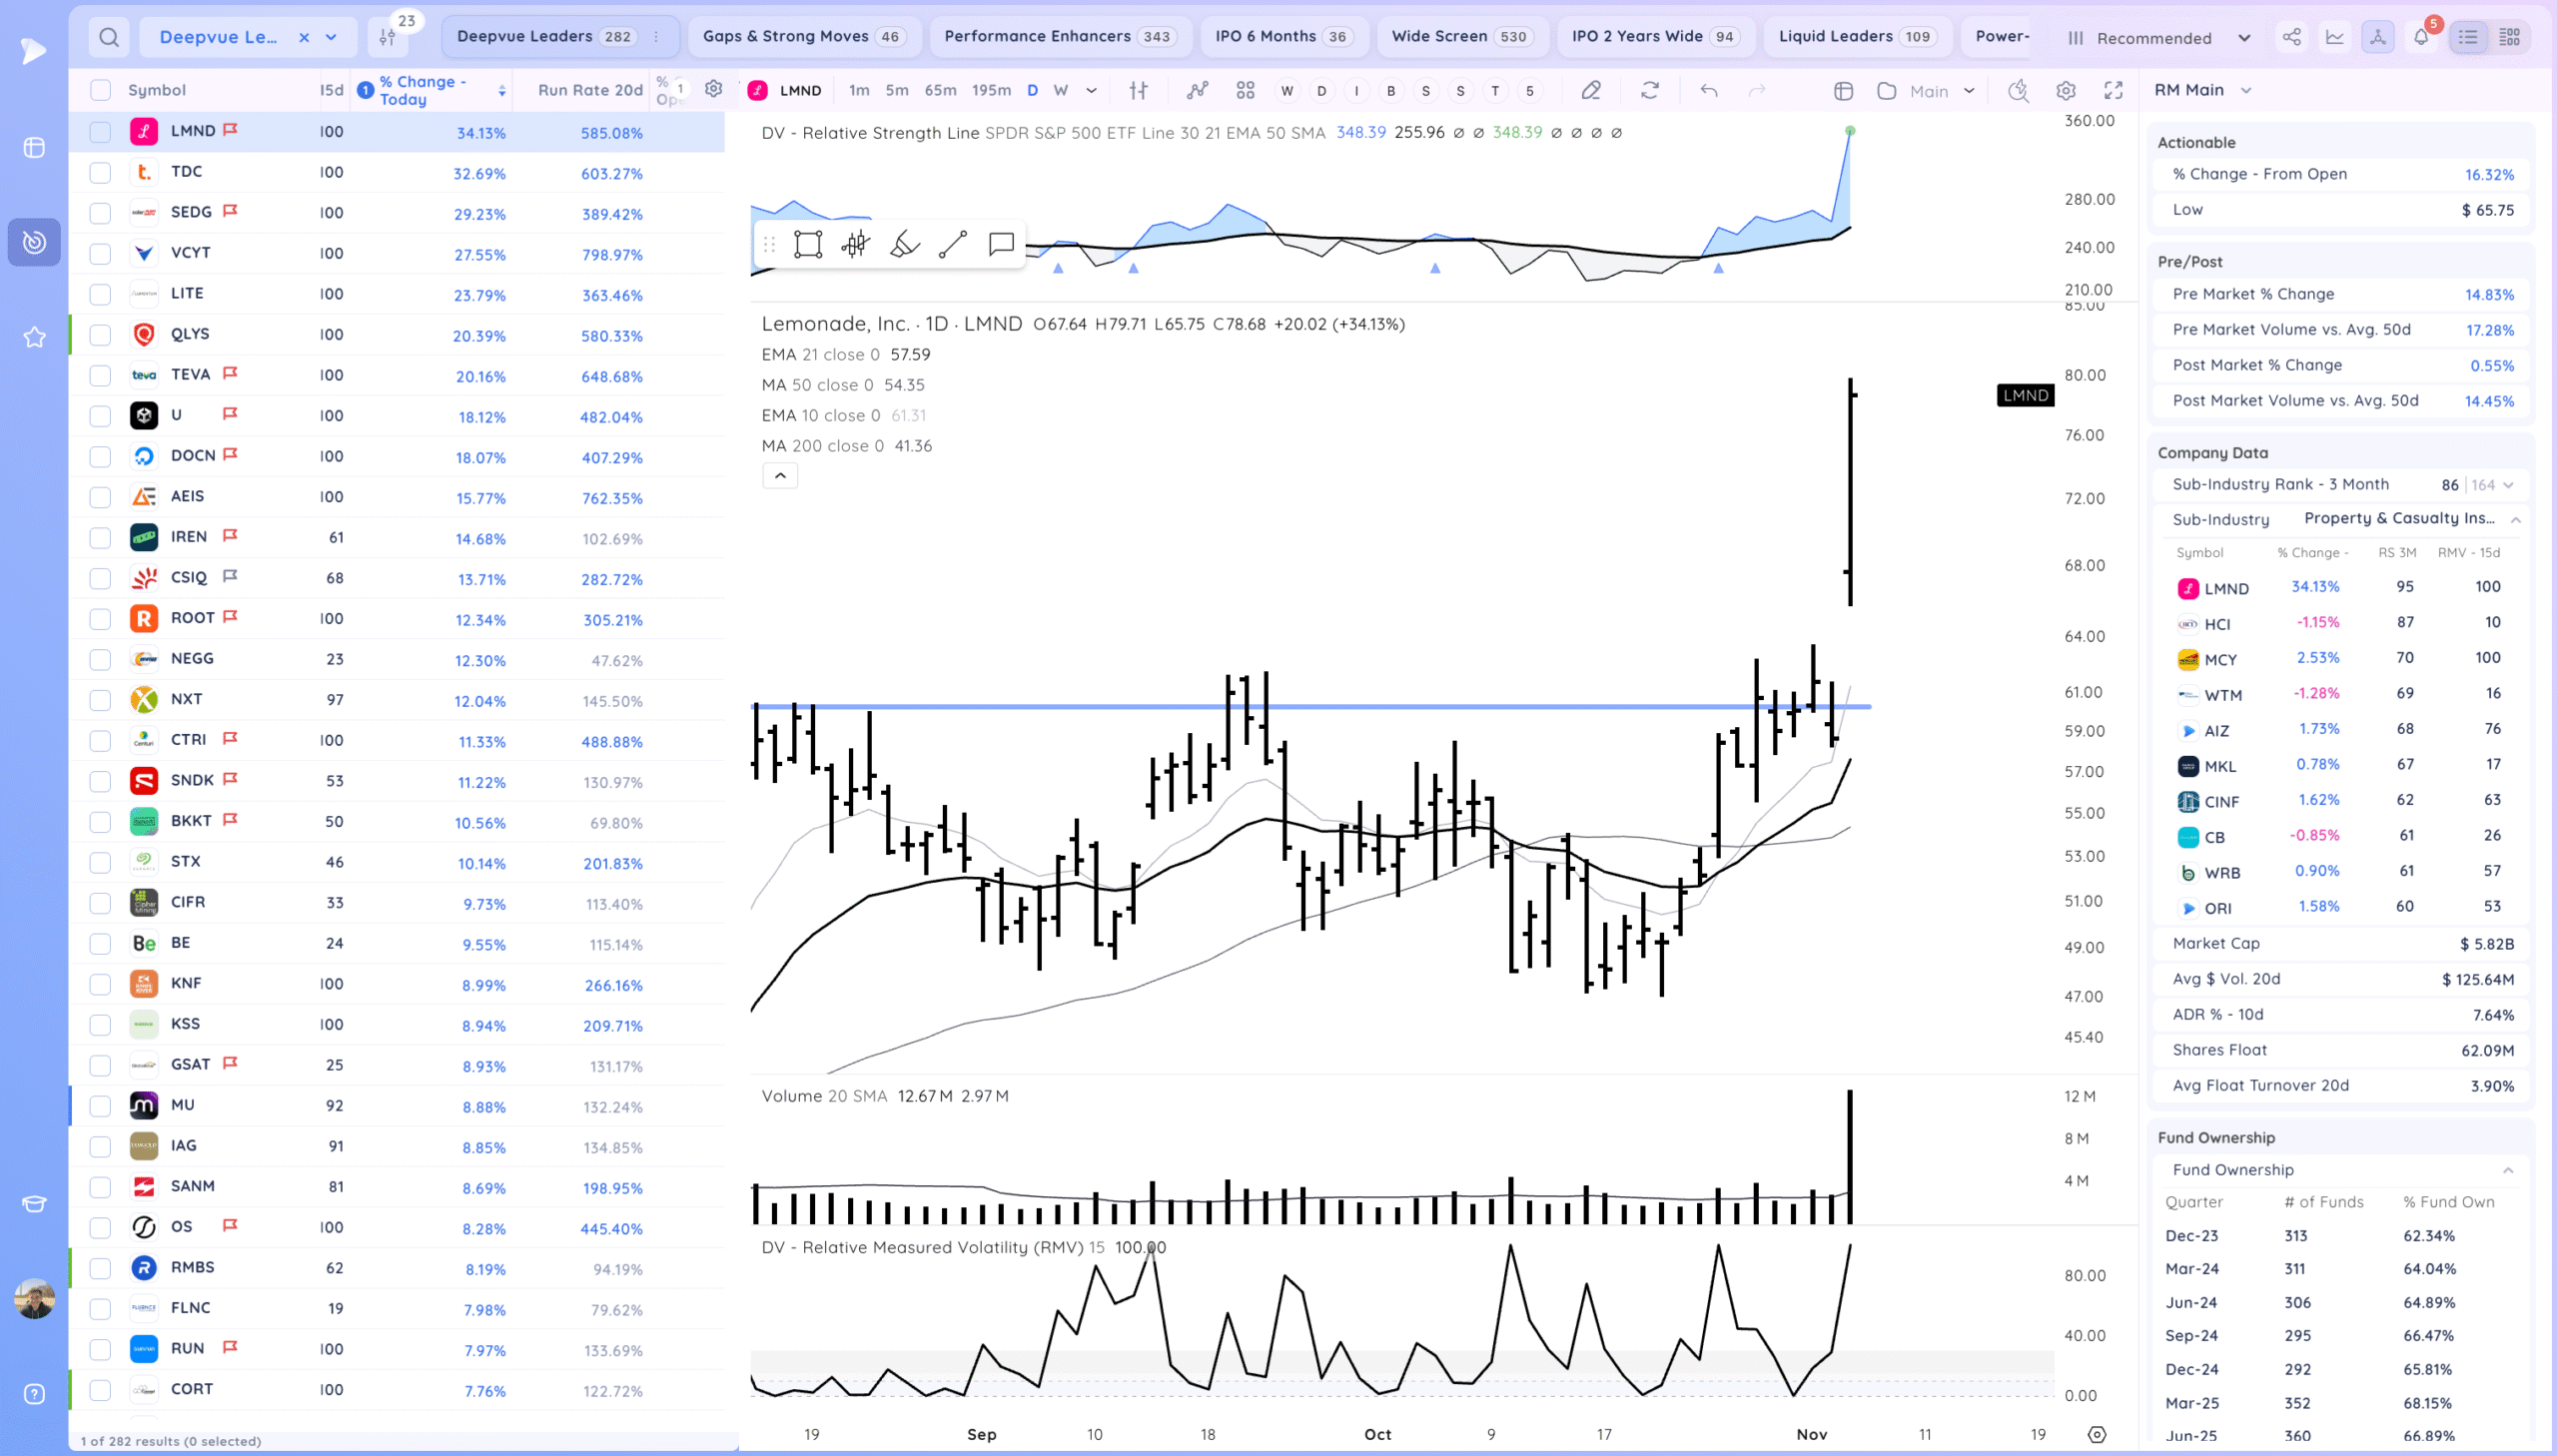
Task: Select the 65m timeframe button
Action: tap(939, 91)
